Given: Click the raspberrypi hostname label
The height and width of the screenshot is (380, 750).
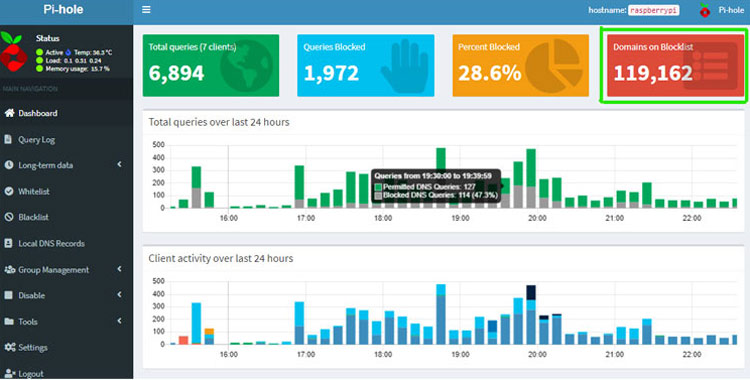Looking at the screenshot, I should [x=653, y=10].
